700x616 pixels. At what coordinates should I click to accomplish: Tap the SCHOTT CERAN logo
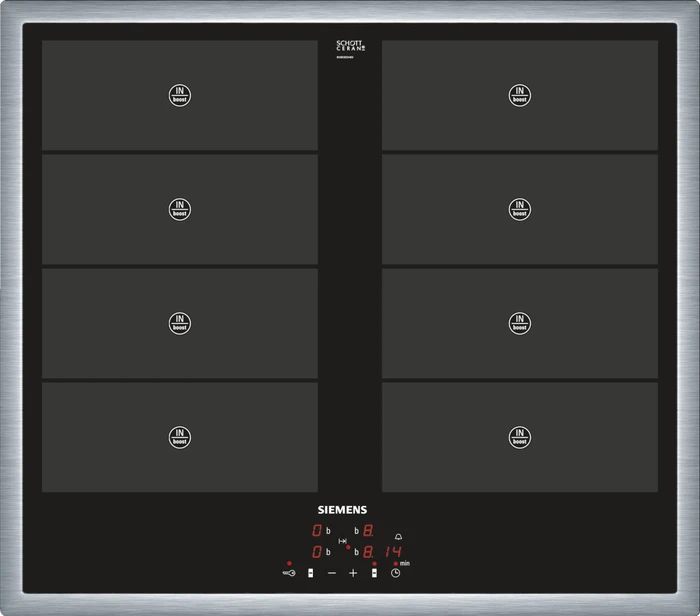coord(350,46)
